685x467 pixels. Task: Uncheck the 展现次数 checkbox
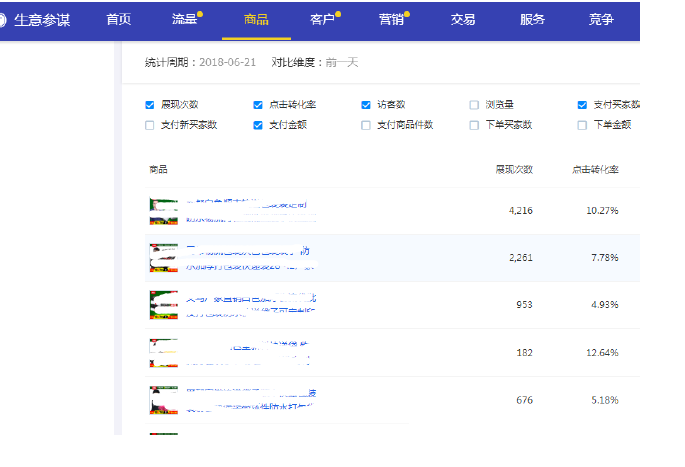(150, 105)
